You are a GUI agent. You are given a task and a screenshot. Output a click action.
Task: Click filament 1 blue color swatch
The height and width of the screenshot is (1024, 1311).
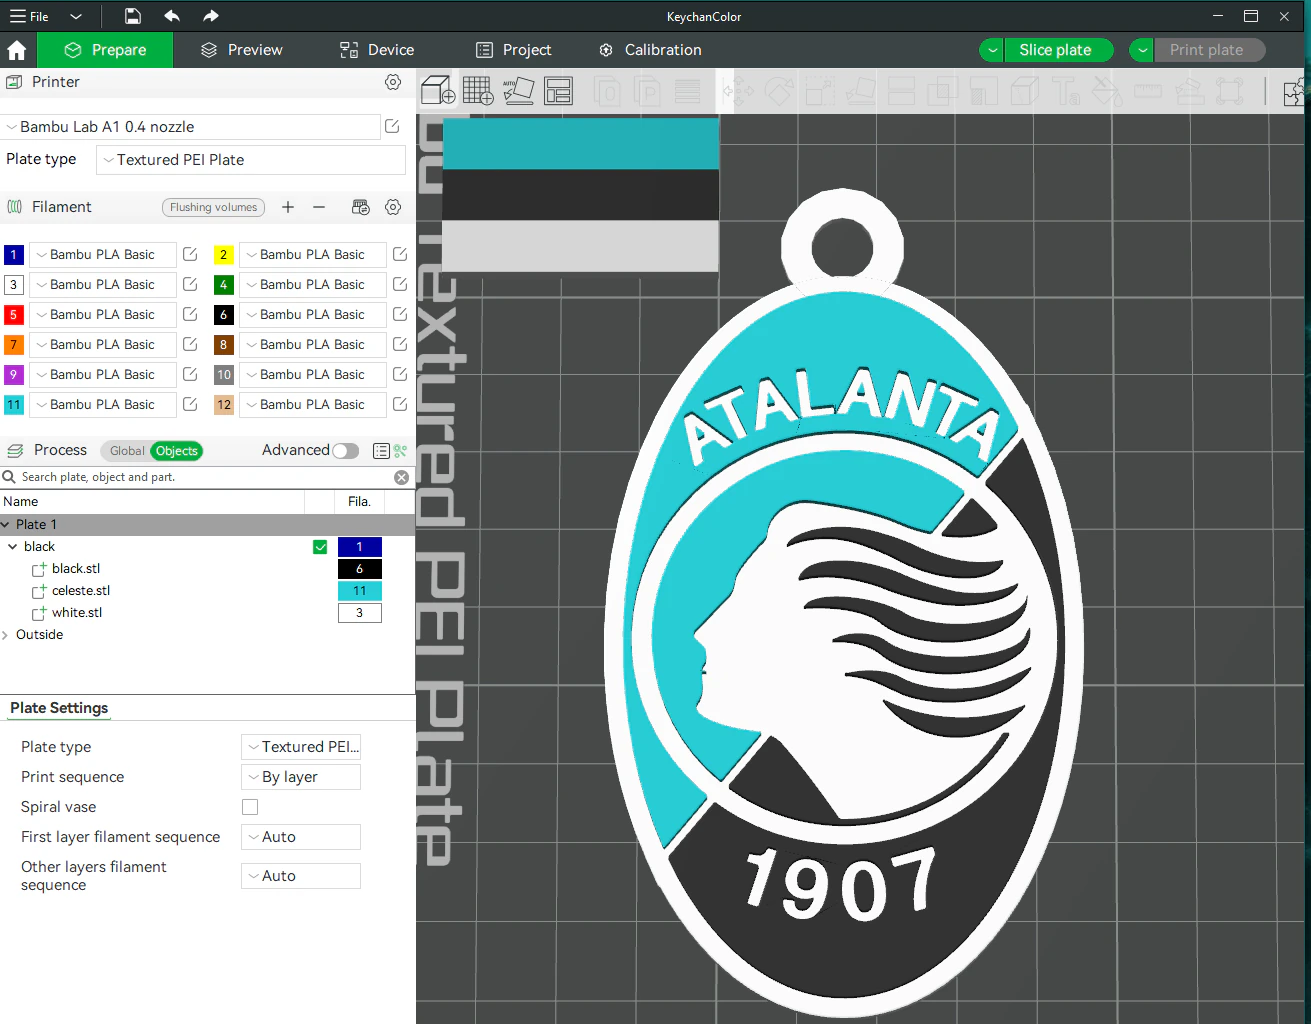[x=14, y=255]
